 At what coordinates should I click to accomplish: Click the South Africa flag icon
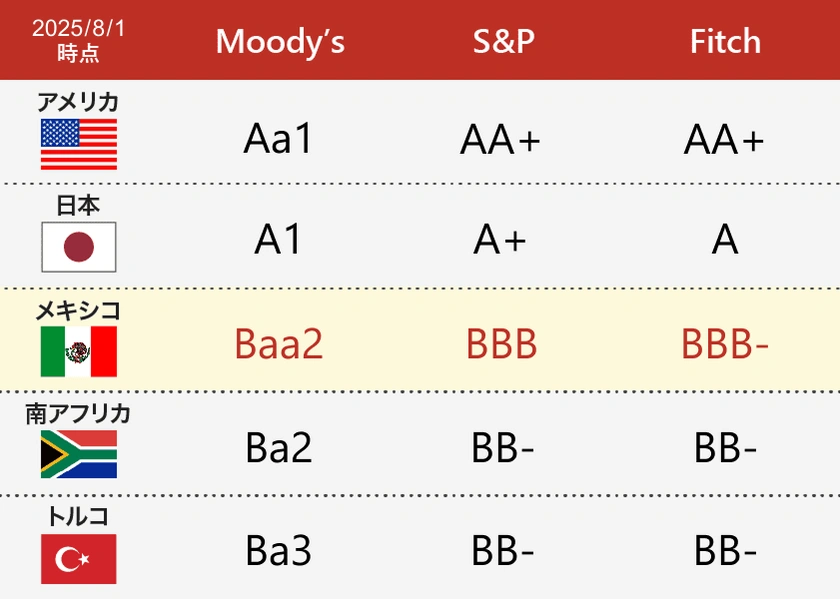[x=78, y=454]
